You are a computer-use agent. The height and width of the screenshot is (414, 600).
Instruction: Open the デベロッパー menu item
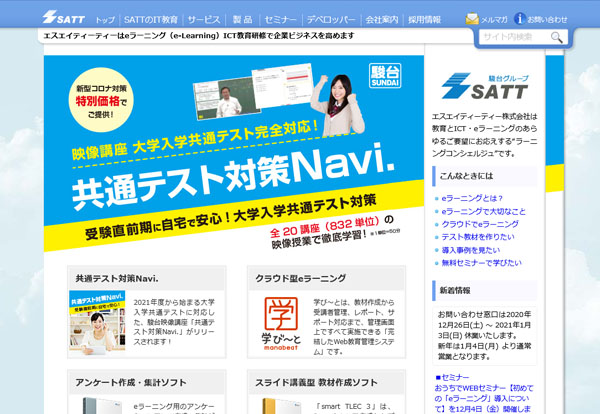coord(331,20)
